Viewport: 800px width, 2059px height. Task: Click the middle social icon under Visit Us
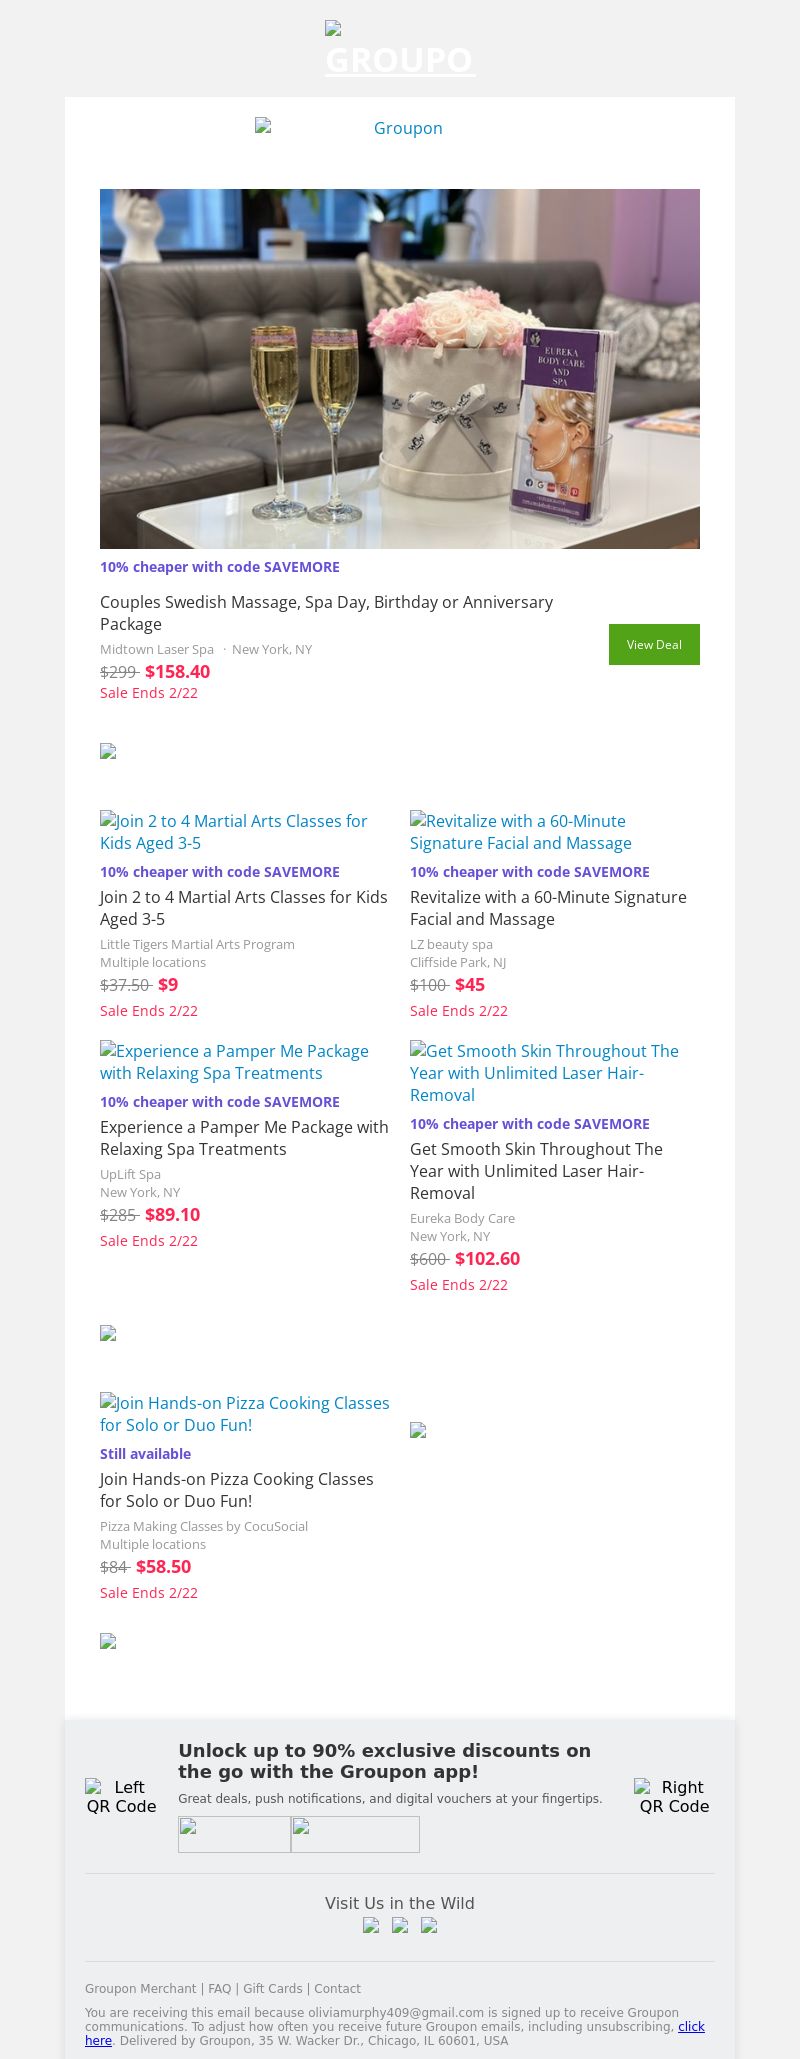click(400, 1925)
